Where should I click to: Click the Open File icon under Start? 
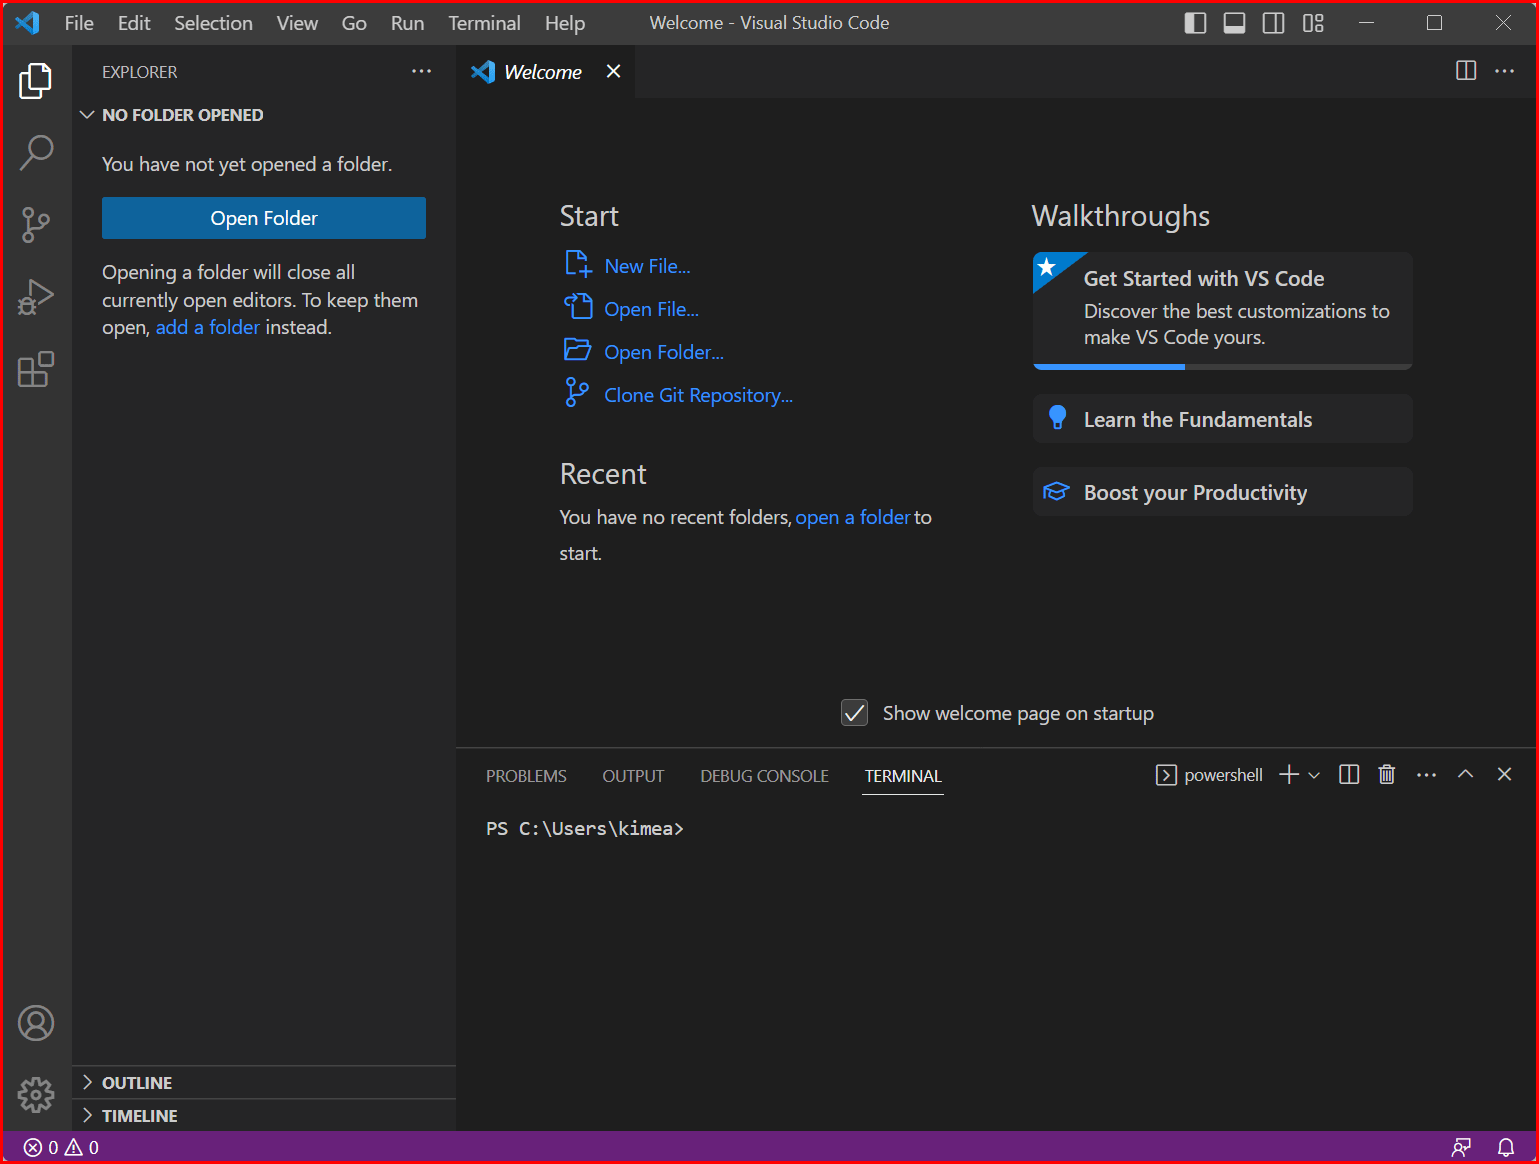pyautogui.click(x=577, y=307)
